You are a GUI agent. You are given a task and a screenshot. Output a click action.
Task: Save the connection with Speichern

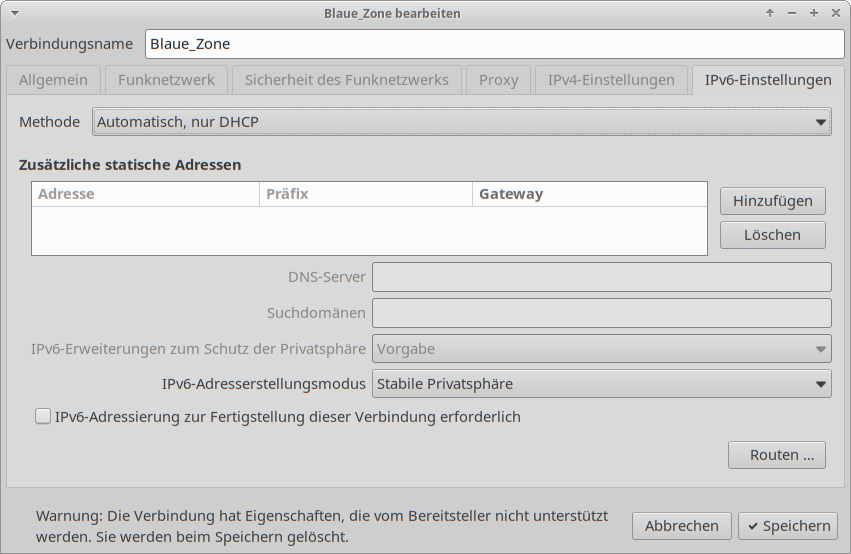pyautogui.click(x=787, y=526)
